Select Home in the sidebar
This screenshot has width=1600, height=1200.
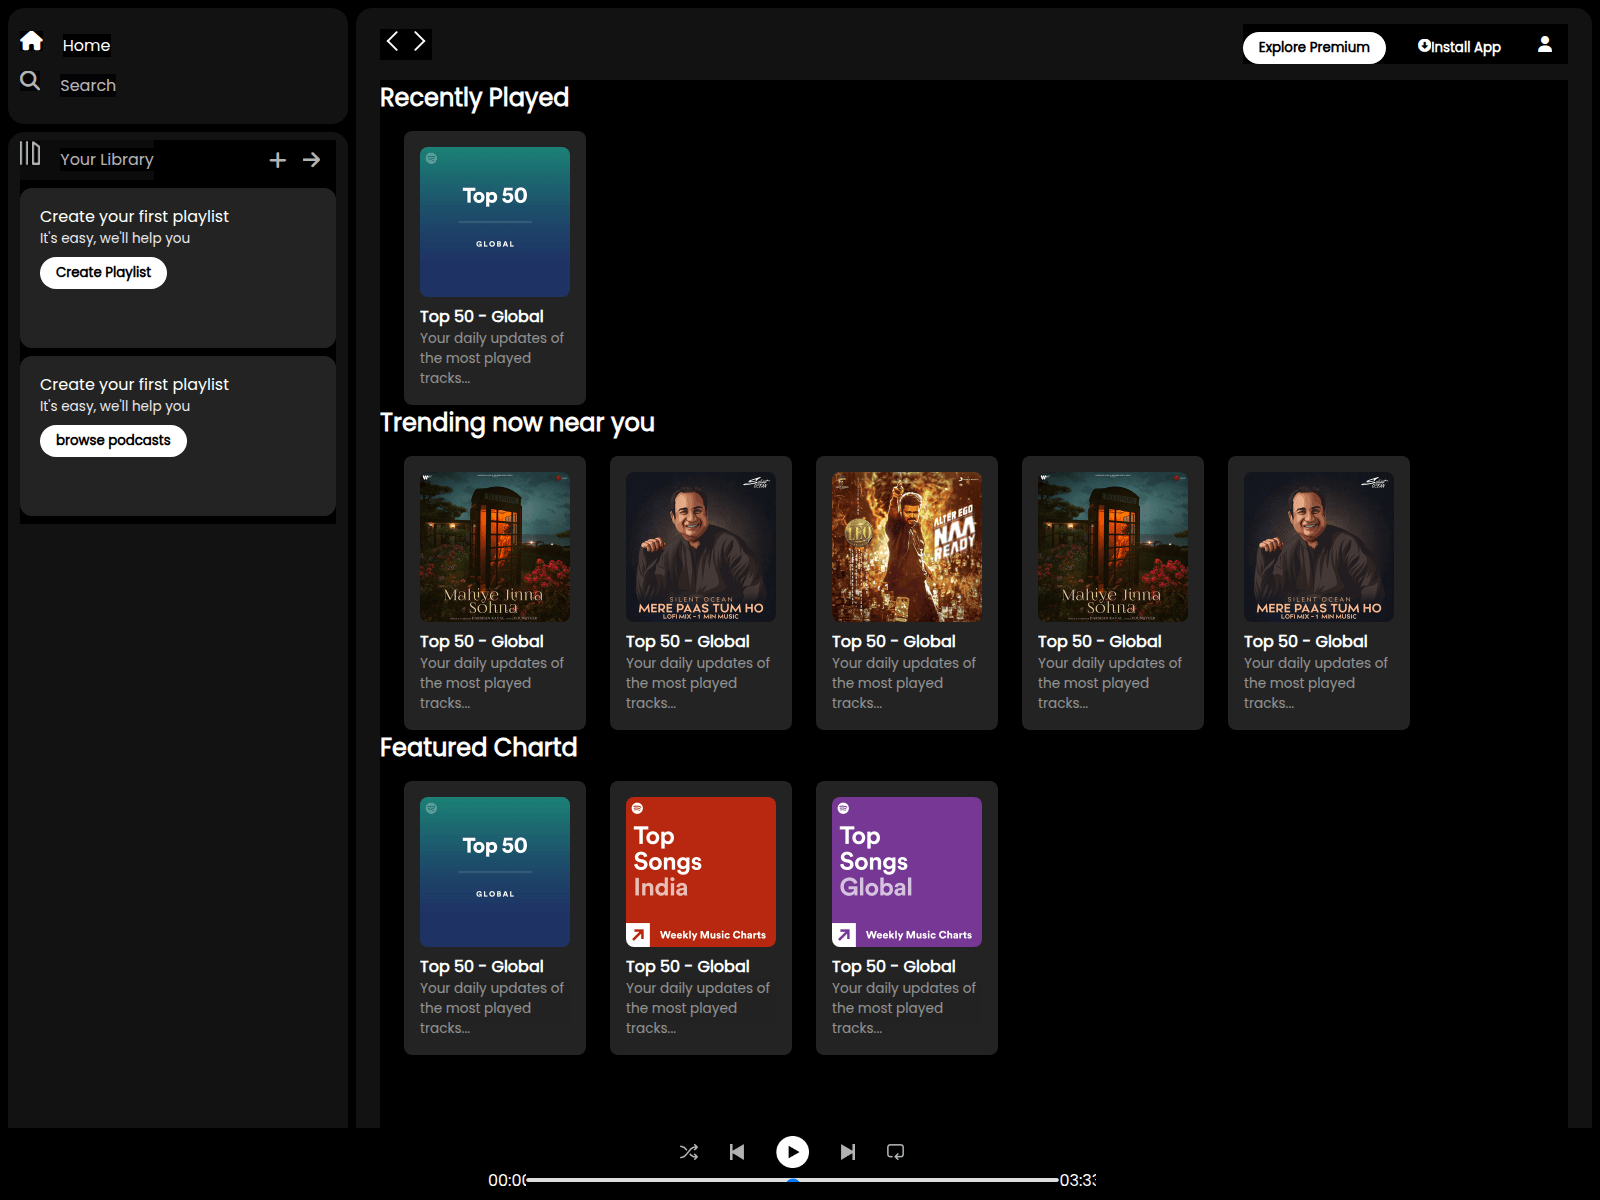(x=87, y=45)
